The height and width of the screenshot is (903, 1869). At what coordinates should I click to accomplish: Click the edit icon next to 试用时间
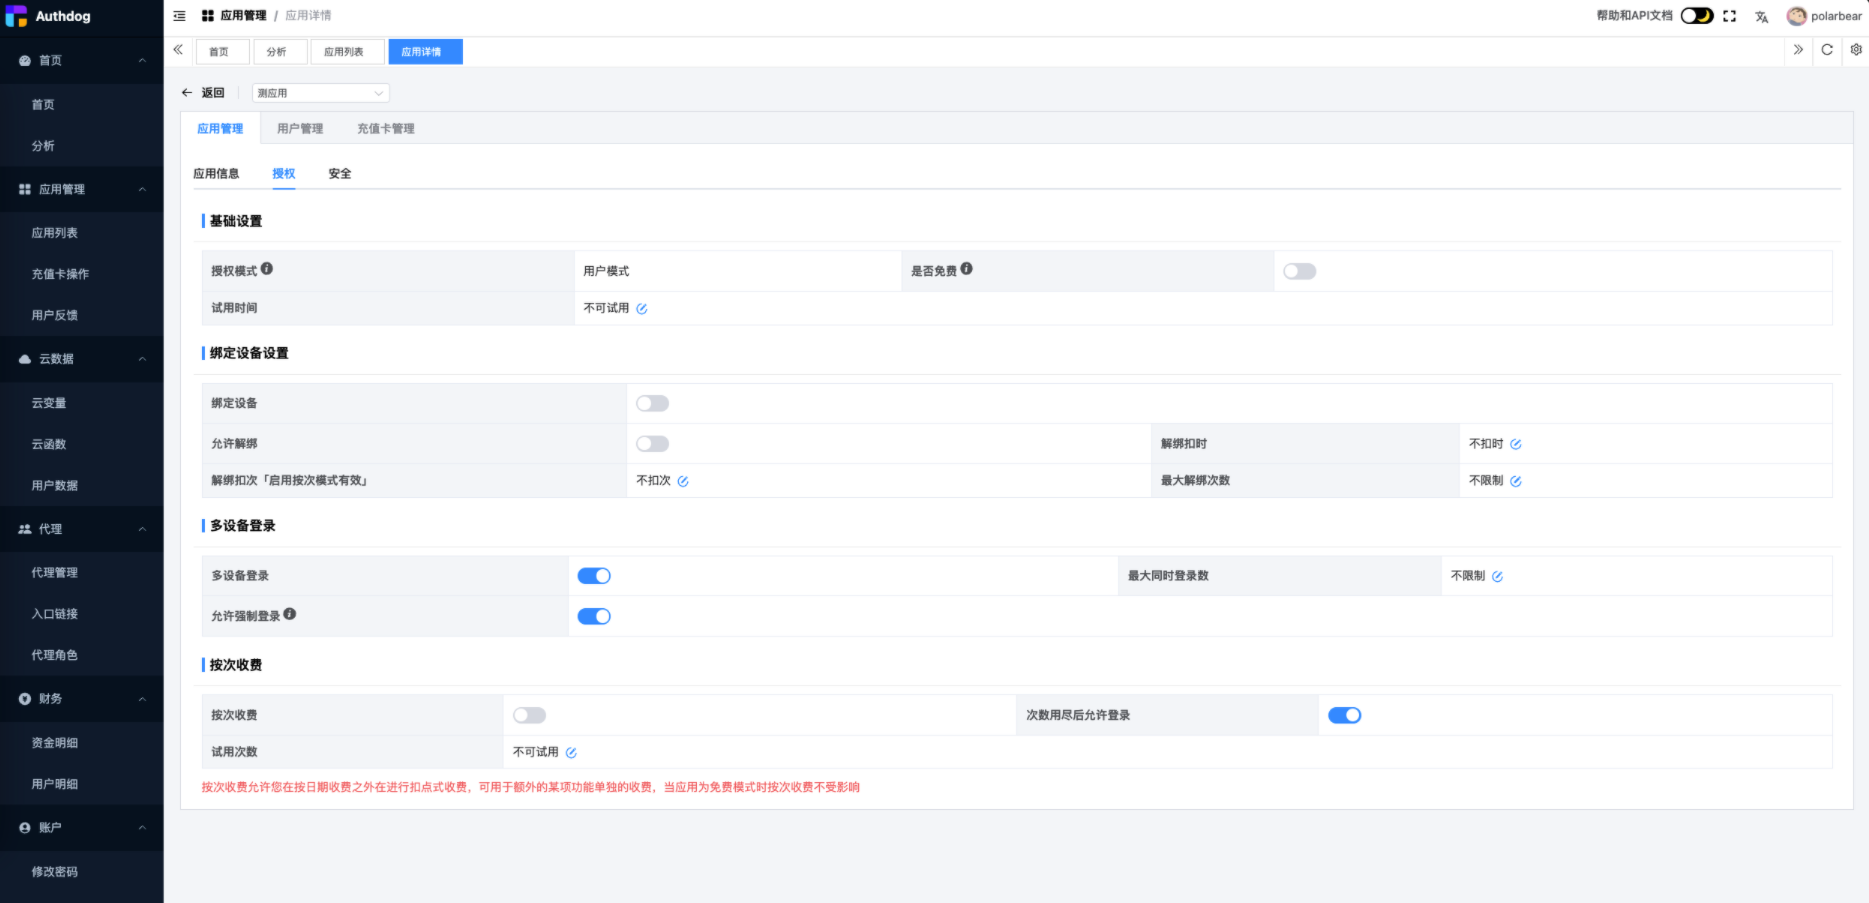642,309
